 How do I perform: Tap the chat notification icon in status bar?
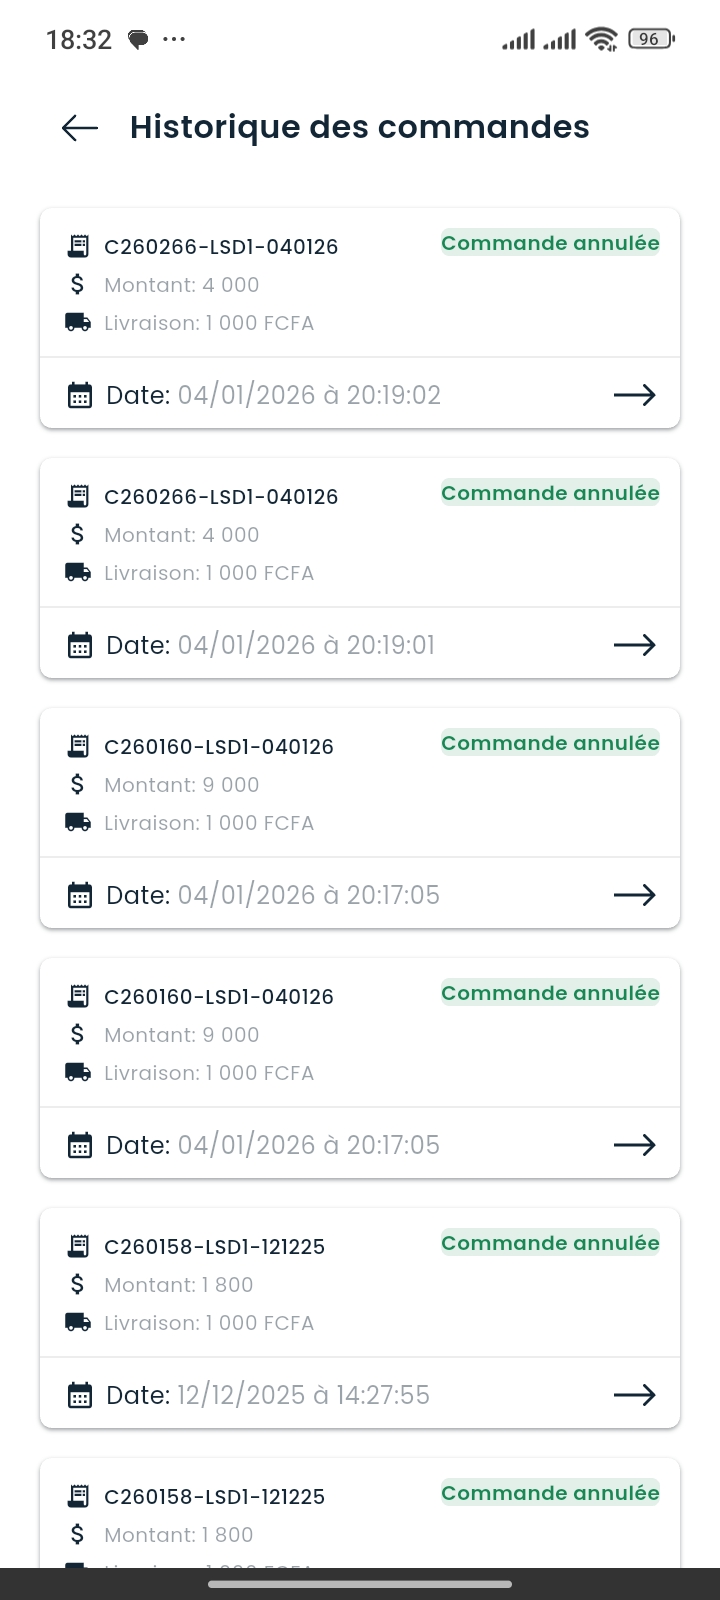pyautogui.click(x=138, y=40)
